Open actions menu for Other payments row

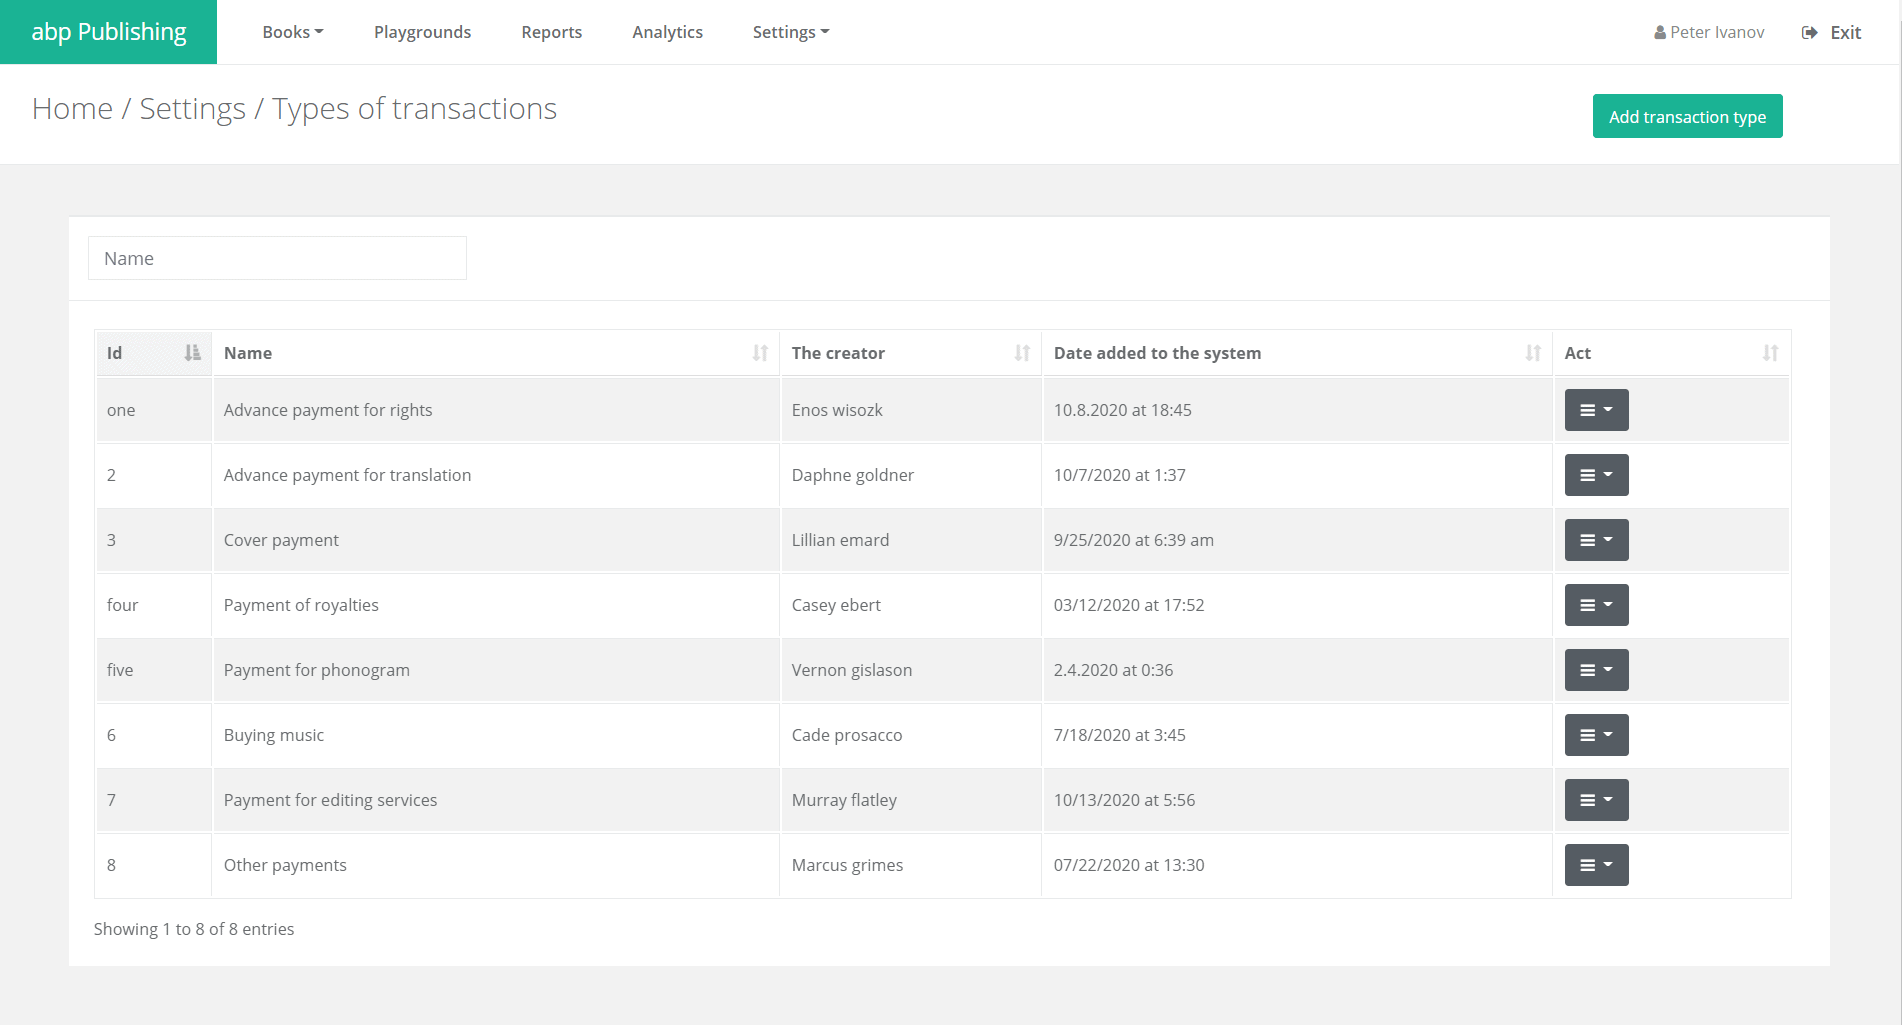pyautogui.click(x=1596, y=865)
